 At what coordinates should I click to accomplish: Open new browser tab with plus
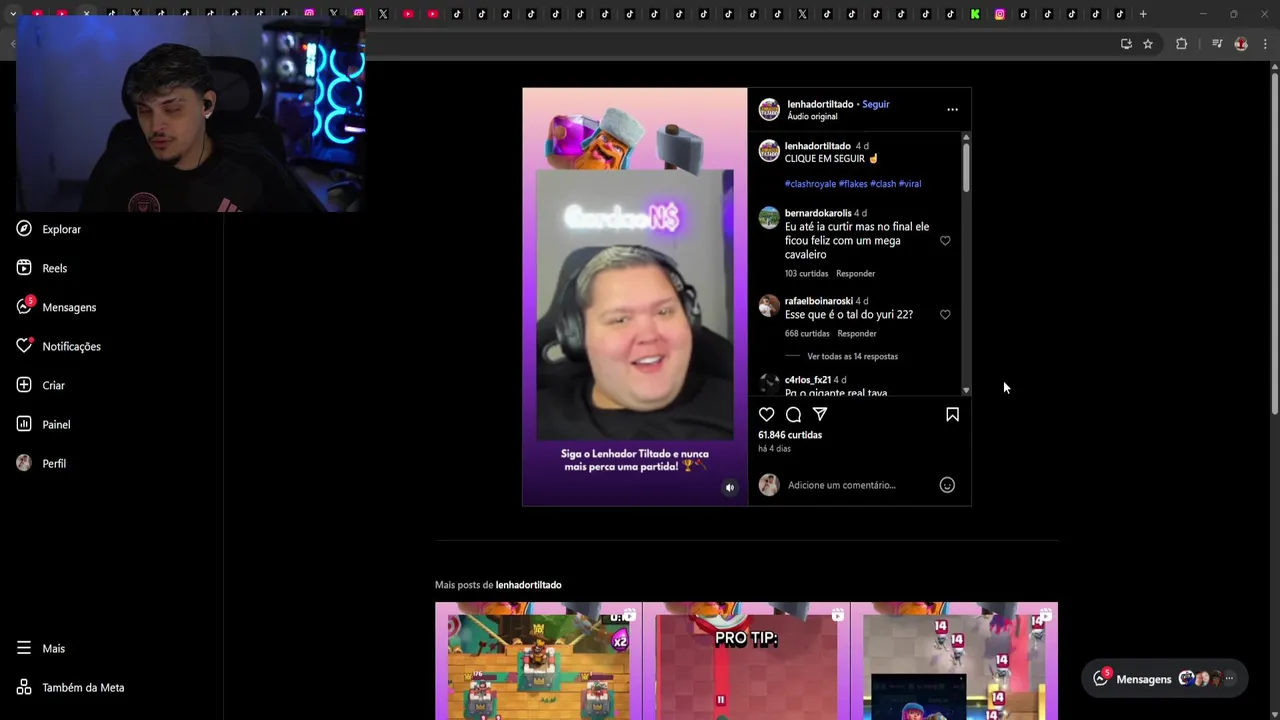click(x=1143, y=14)
